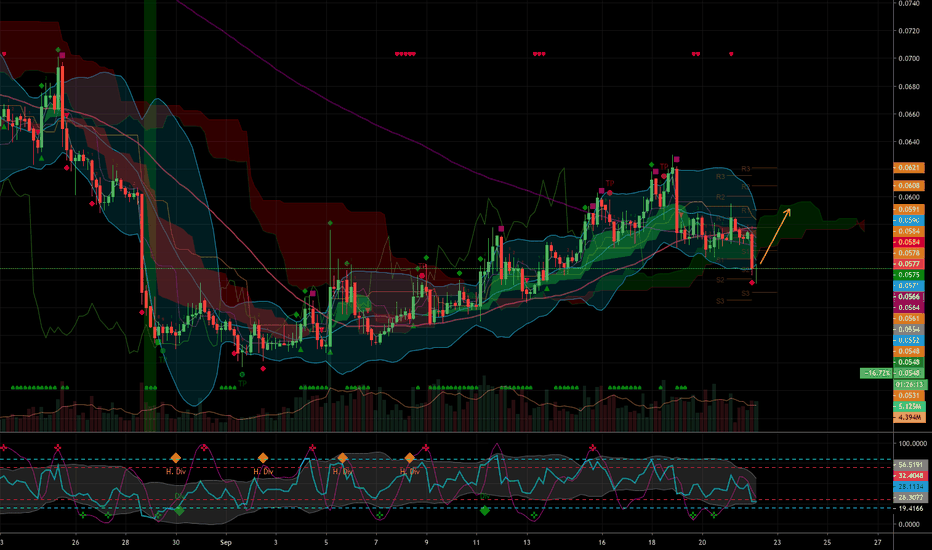The height and width of the screenshot is (550, 932).
Task: Click the 0.0600 price axis value
Action: tap(909, 197)
